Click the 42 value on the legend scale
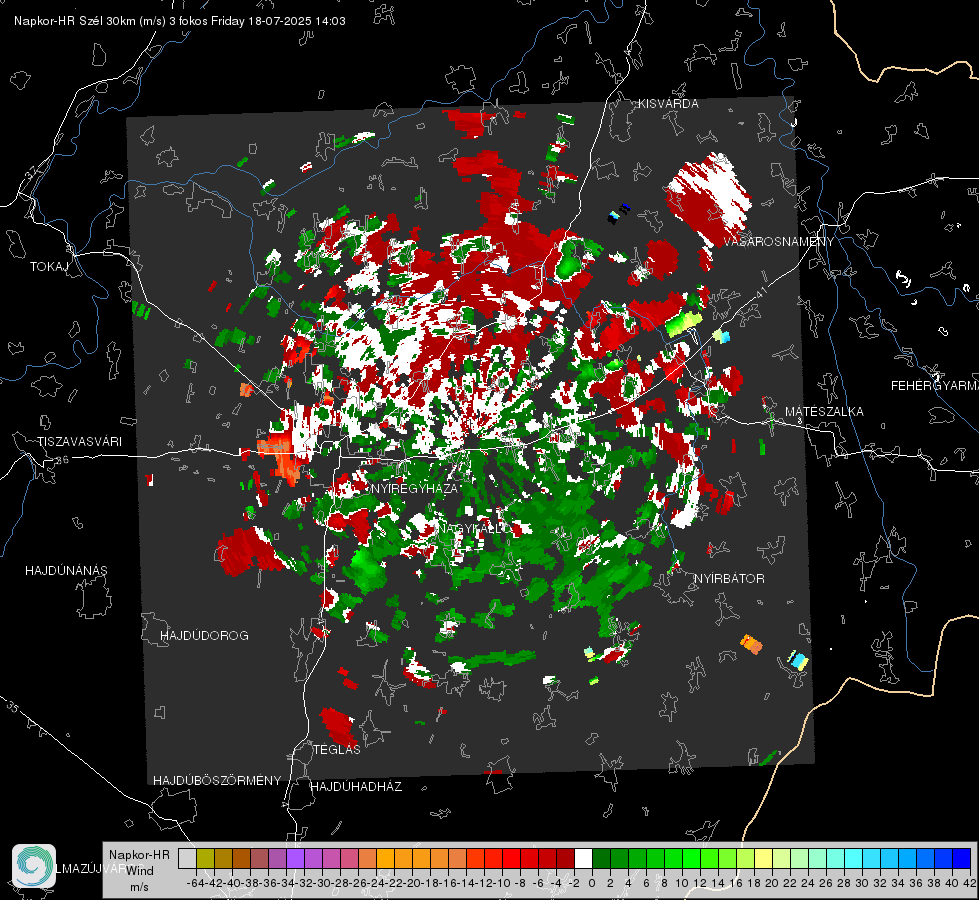The height and width of the screenshot is (900, 979). (x=969, y=883)
